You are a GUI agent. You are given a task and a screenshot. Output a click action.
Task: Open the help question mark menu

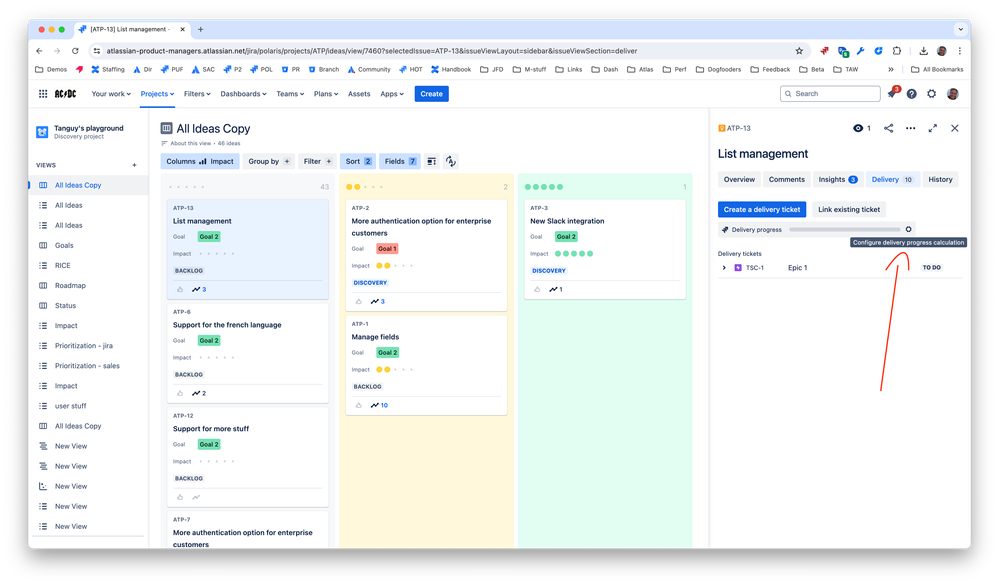[912, 94]
